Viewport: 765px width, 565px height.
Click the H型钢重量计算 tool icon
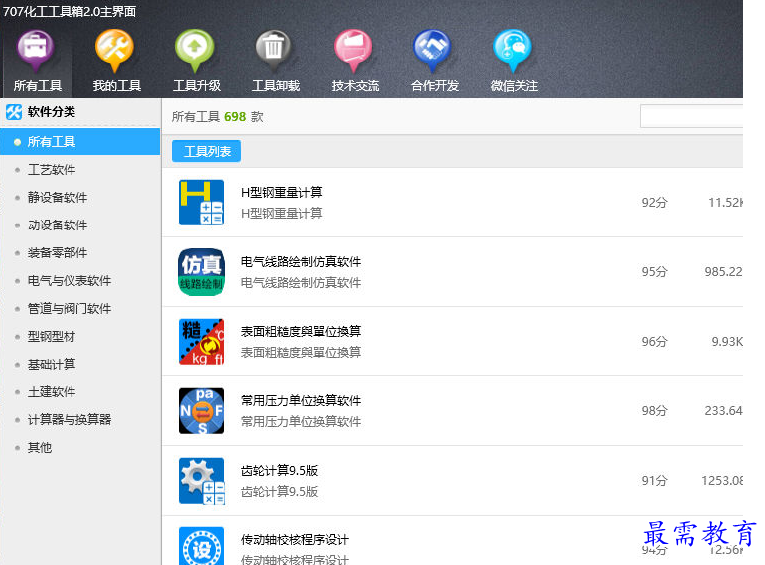click(201, 202)
